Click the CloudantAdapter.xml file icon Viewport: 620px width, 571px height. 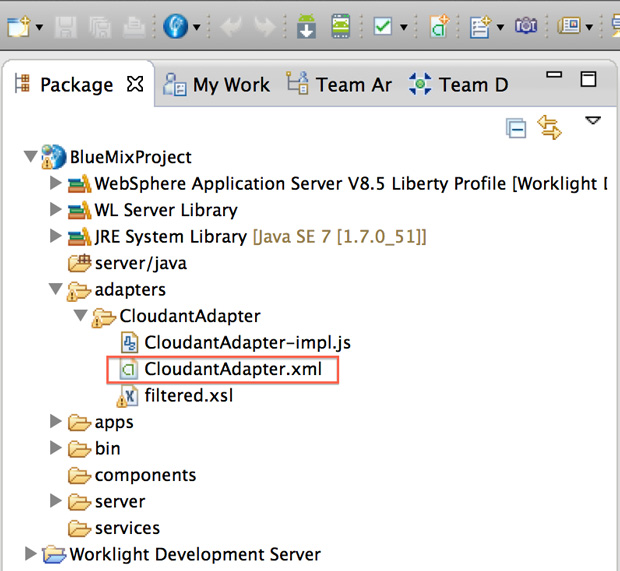point(129,369)
